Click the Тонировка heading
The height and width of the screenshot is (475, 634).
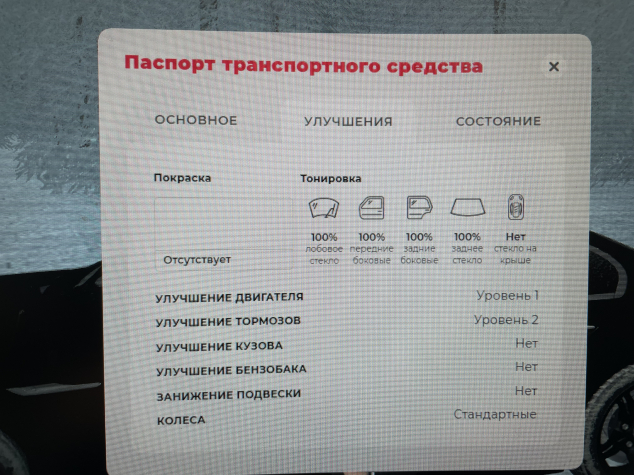[331, 178]
